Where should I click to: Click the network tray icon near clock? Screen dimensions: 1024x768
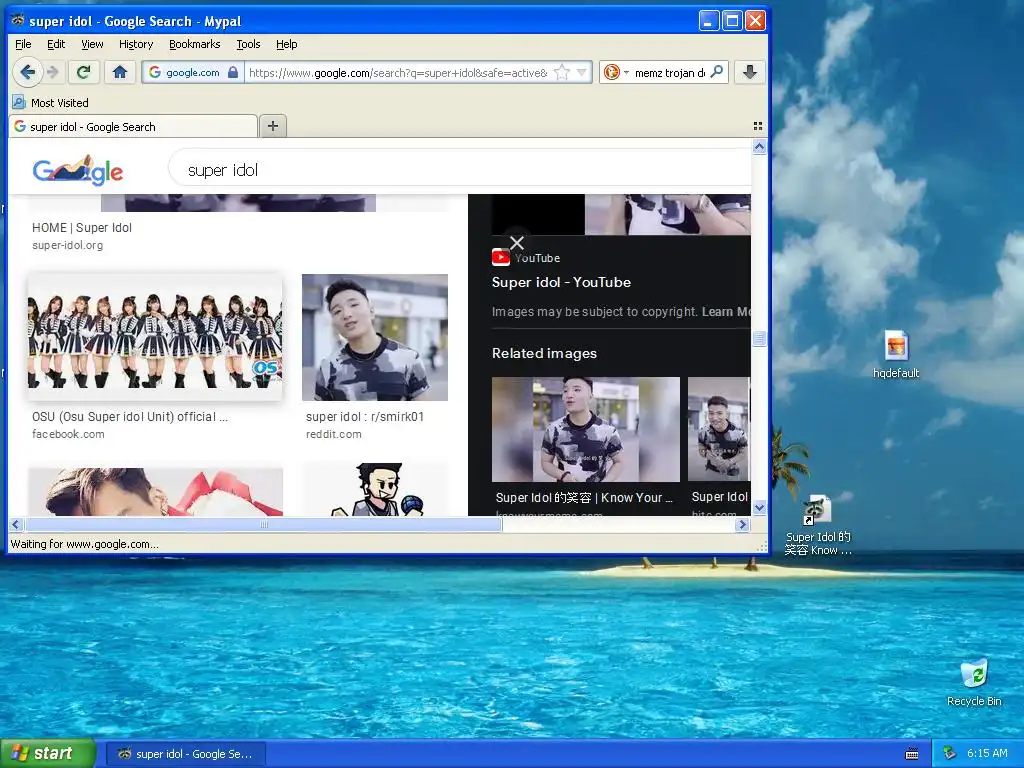[x=950, y=754]
